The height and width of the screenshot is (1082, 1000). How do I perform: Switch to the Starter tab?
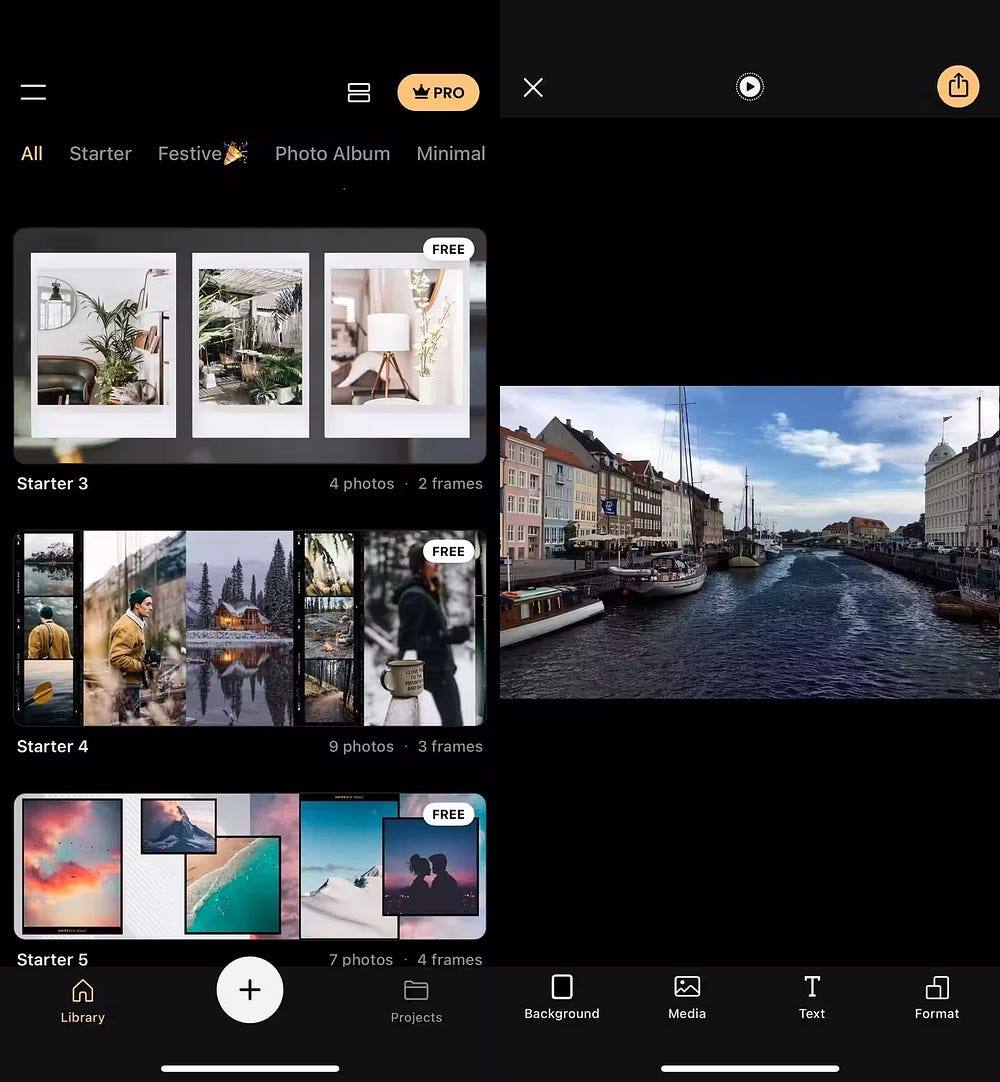(x=100, y=153)
